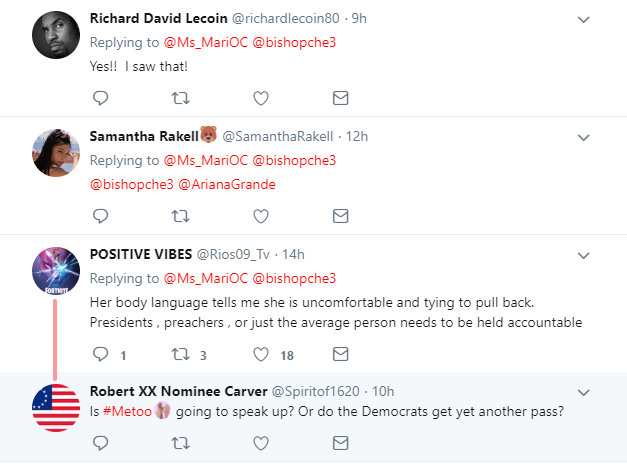Expand the menu on Samantha Rakell's tweet
The width and height of the screenshot is (627, 466).
tap(586, 135)
